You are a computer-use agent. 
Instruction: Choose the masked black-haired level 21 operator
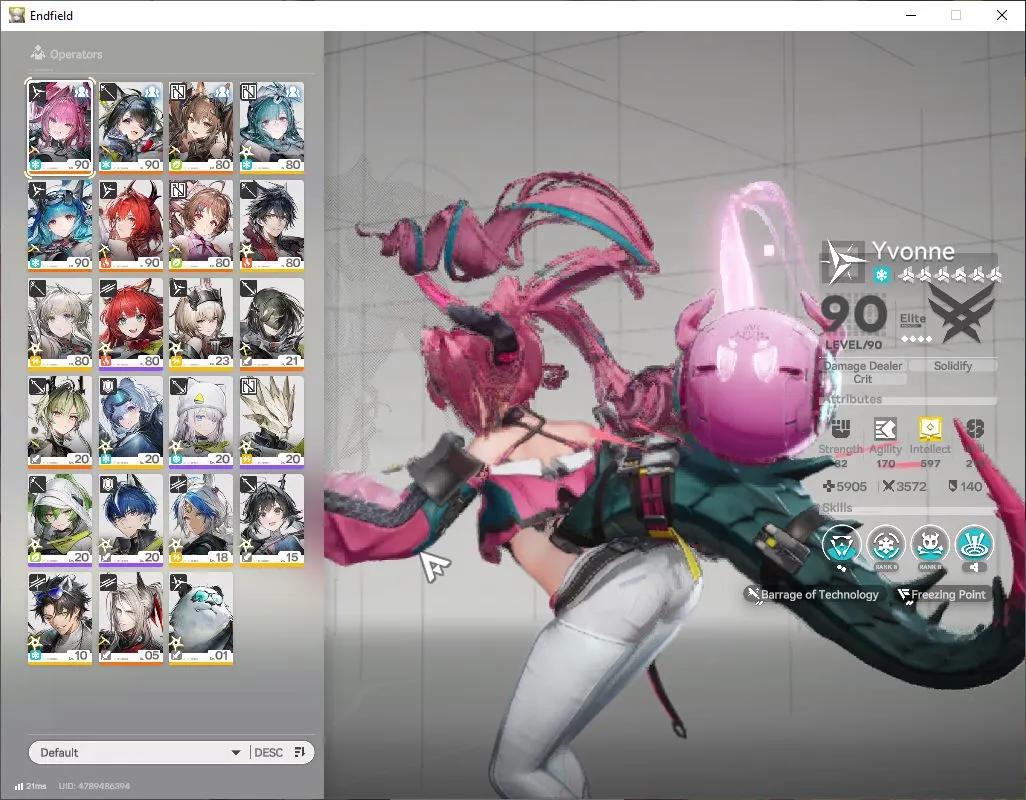pos(272,324)
